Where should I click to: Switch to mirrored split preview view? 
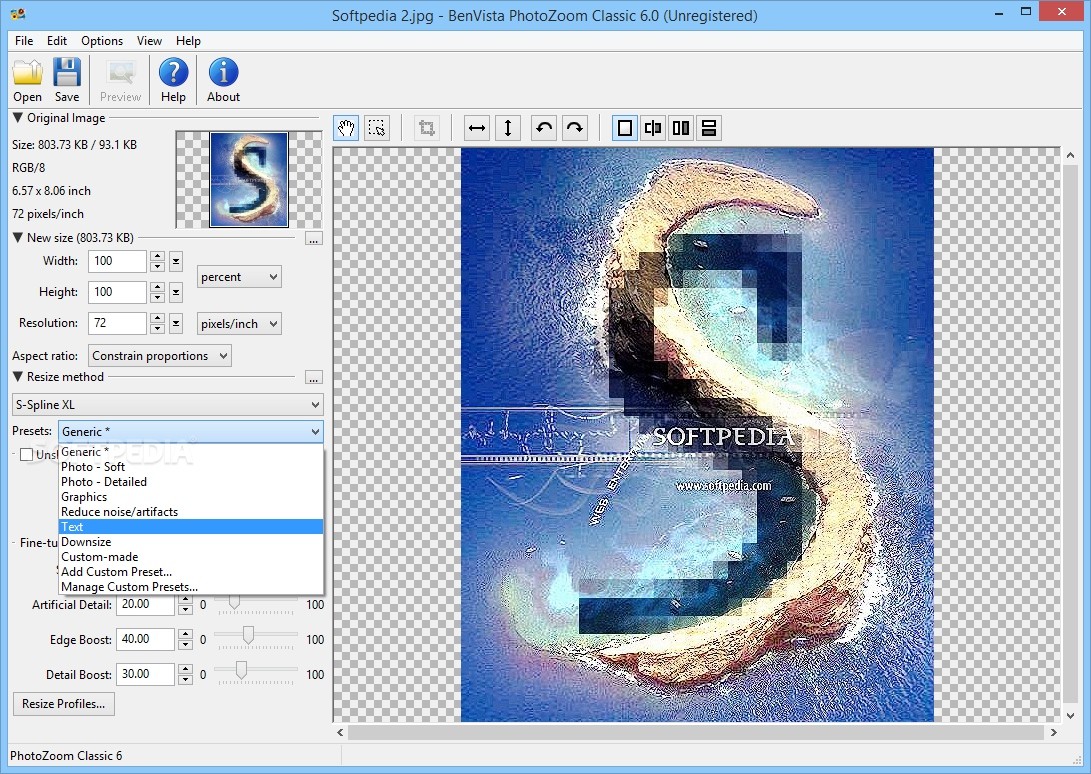coord(653,128)
